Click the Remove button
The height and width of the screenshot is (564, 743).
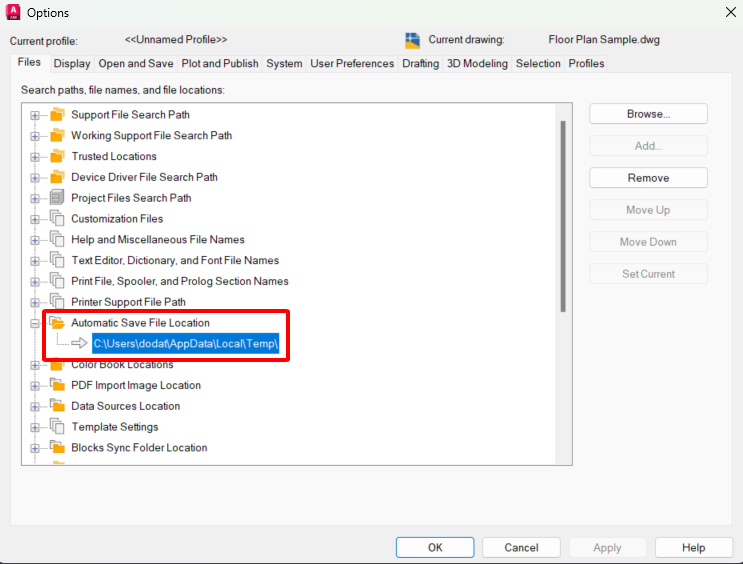coord(648,178)
